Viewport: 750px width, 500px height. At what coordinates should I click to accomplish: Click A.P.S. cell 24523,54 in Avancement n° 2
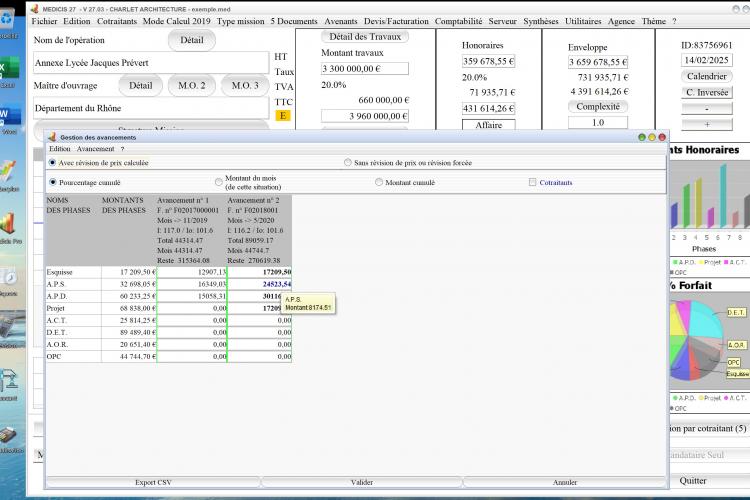tap(260, 284)
